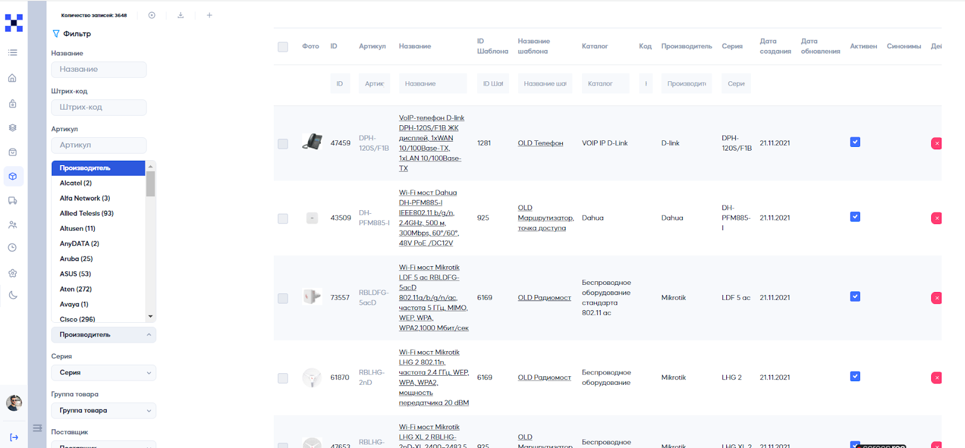Click the user avatar photo
The width and height of the screenshot is (965, 448).
14,403
